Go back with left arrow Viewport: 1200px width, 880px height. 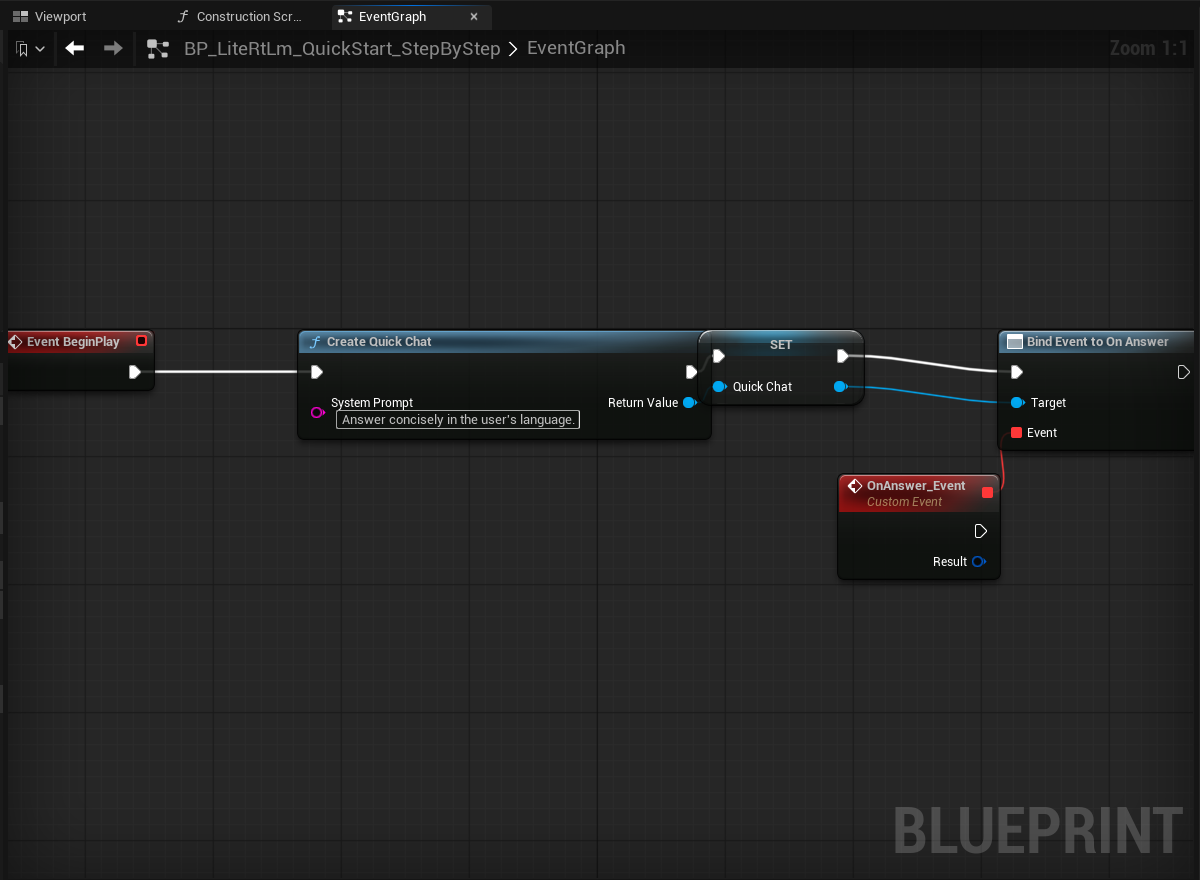75,48
